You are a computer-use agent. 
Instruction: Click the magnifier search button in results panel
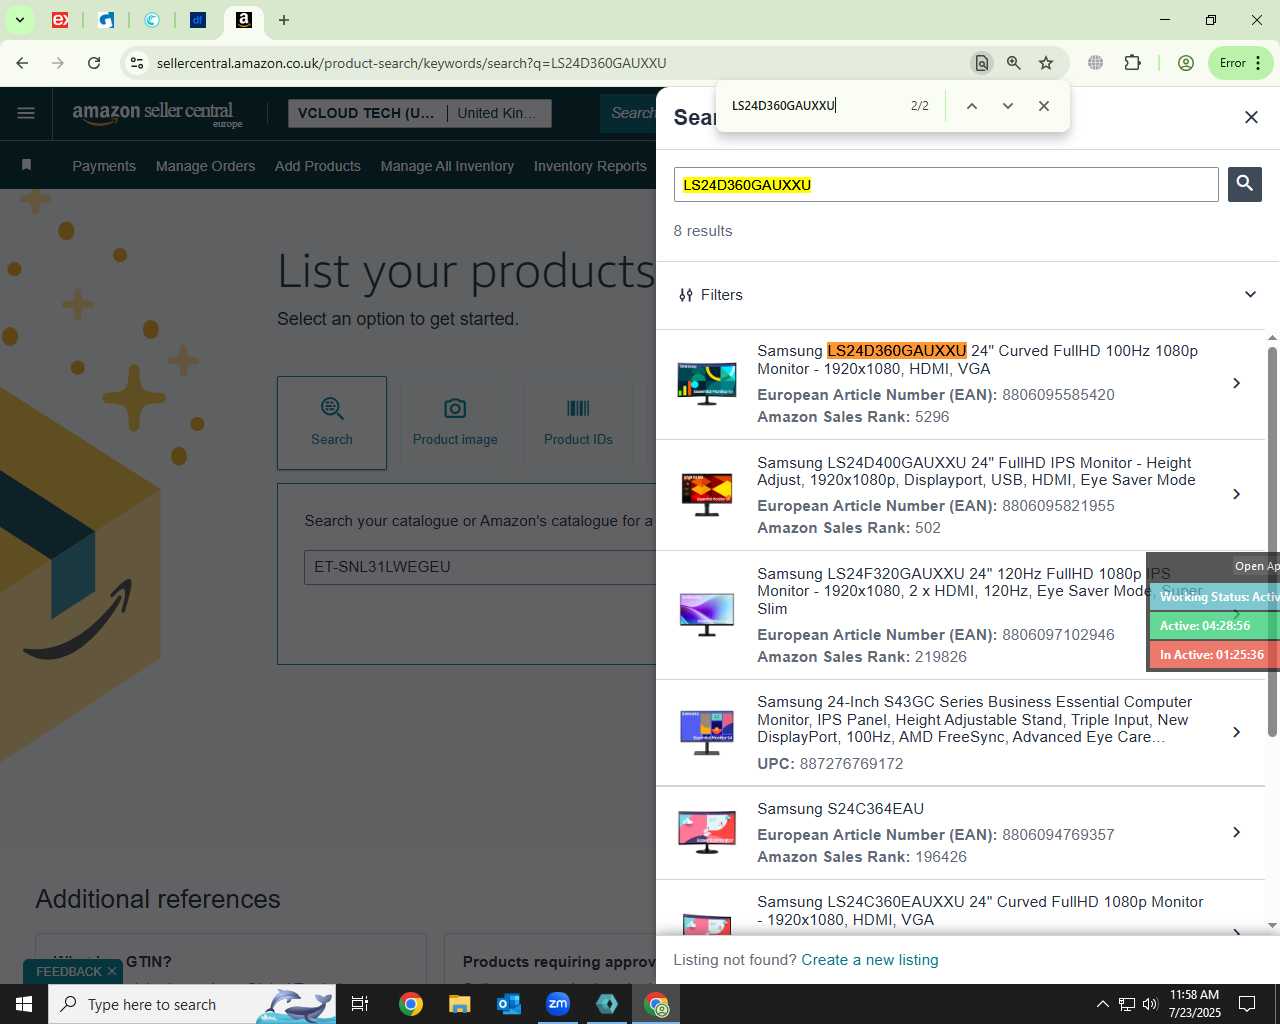click(x=1244, y=184)
